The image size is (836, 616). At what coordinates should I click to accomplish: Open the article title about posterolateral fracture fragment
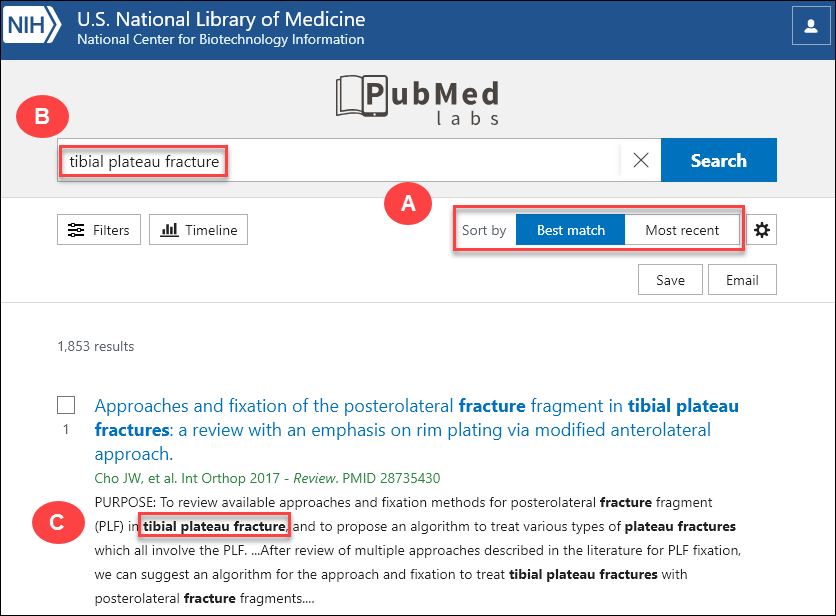pyautogui.click(x=416, y=429)
